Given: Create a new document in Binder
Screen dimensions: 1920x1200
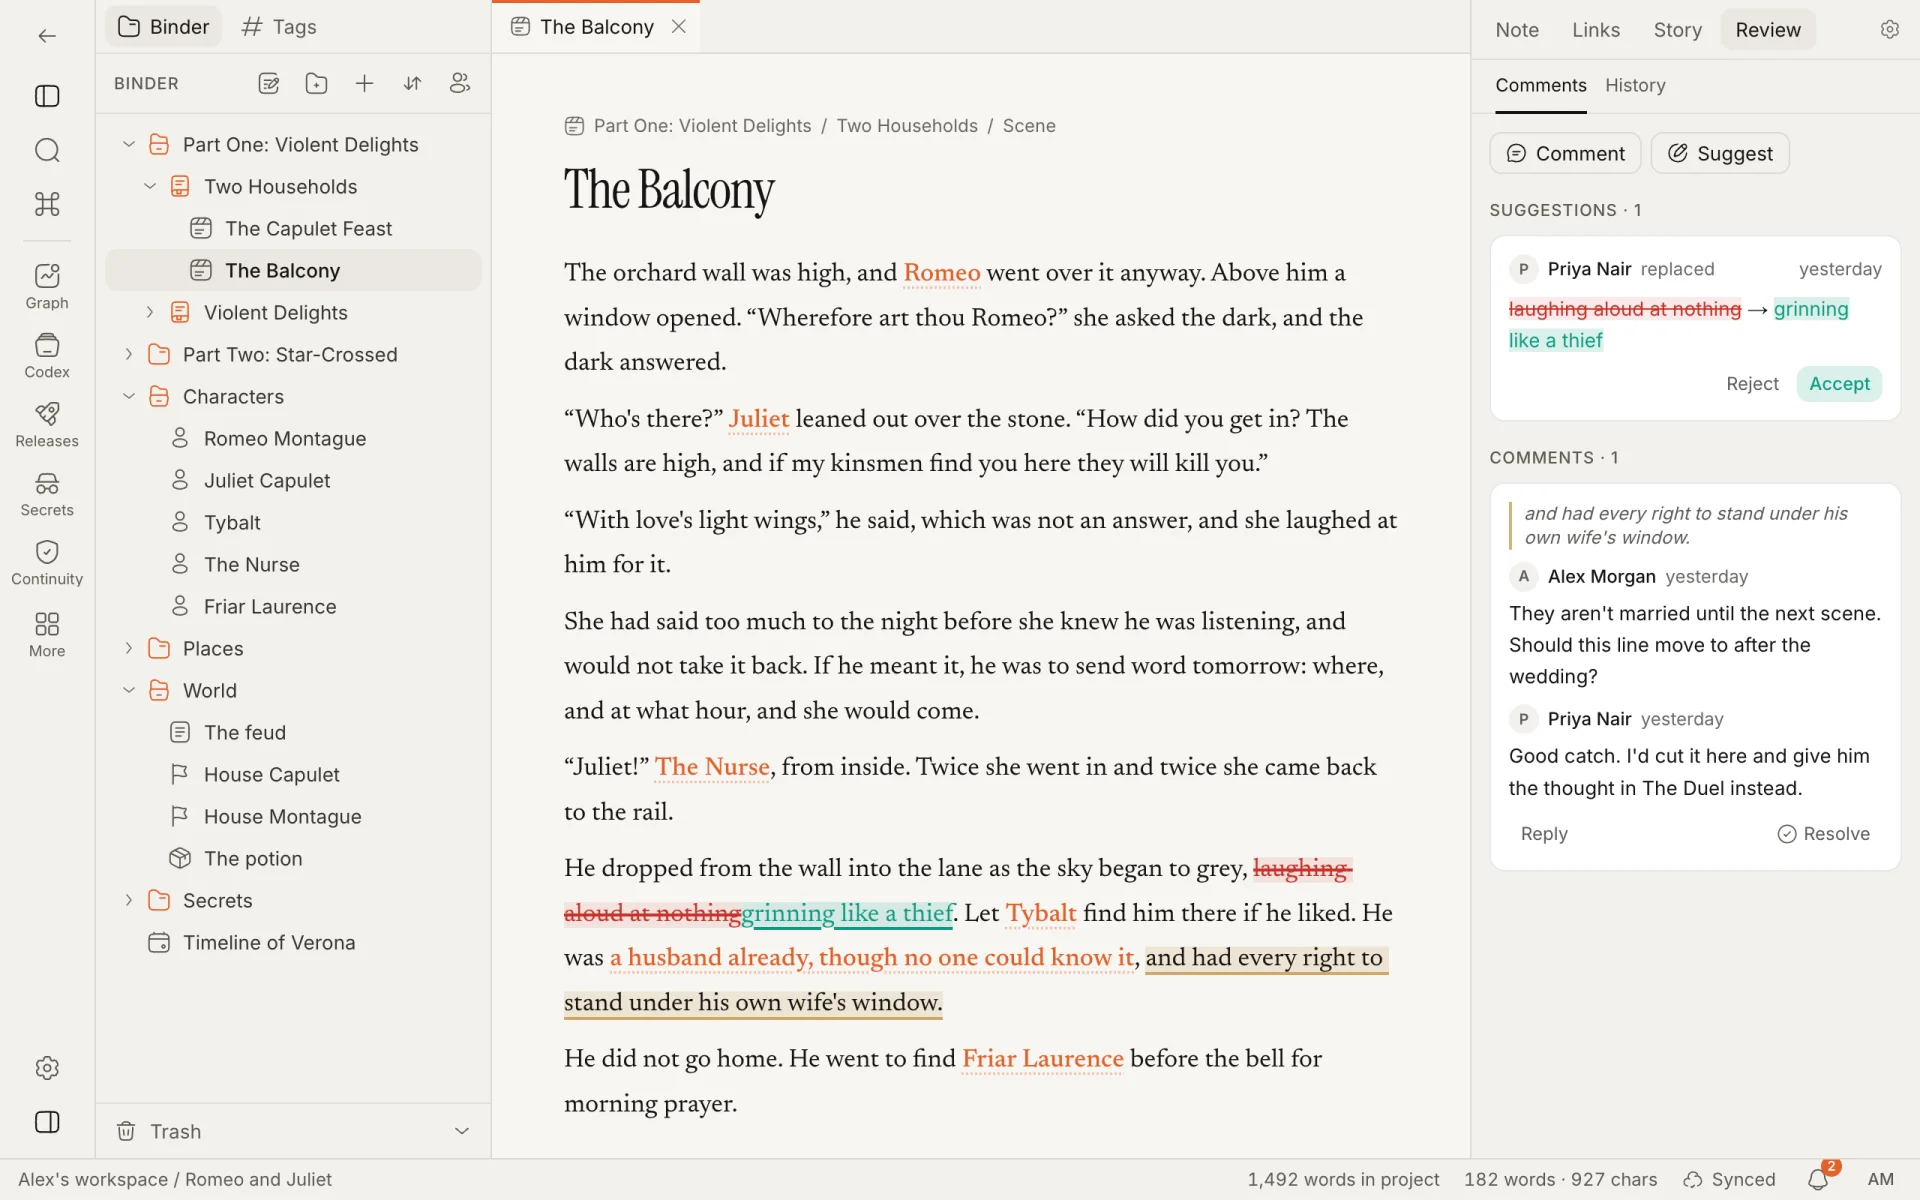Looking at the screenshot, I should click(269, 83).
